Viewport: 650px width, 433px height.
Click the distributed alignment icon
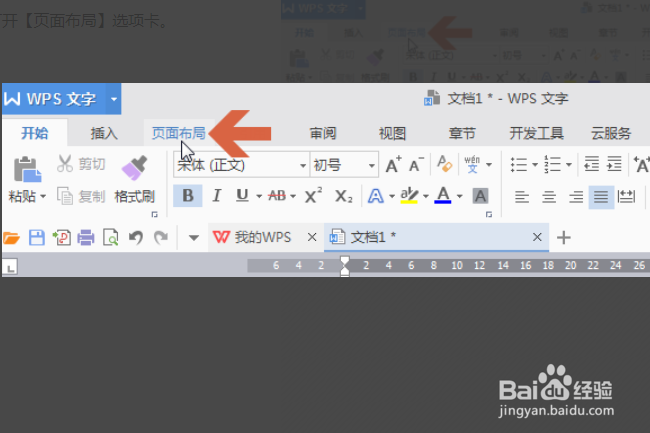point(626,196)
